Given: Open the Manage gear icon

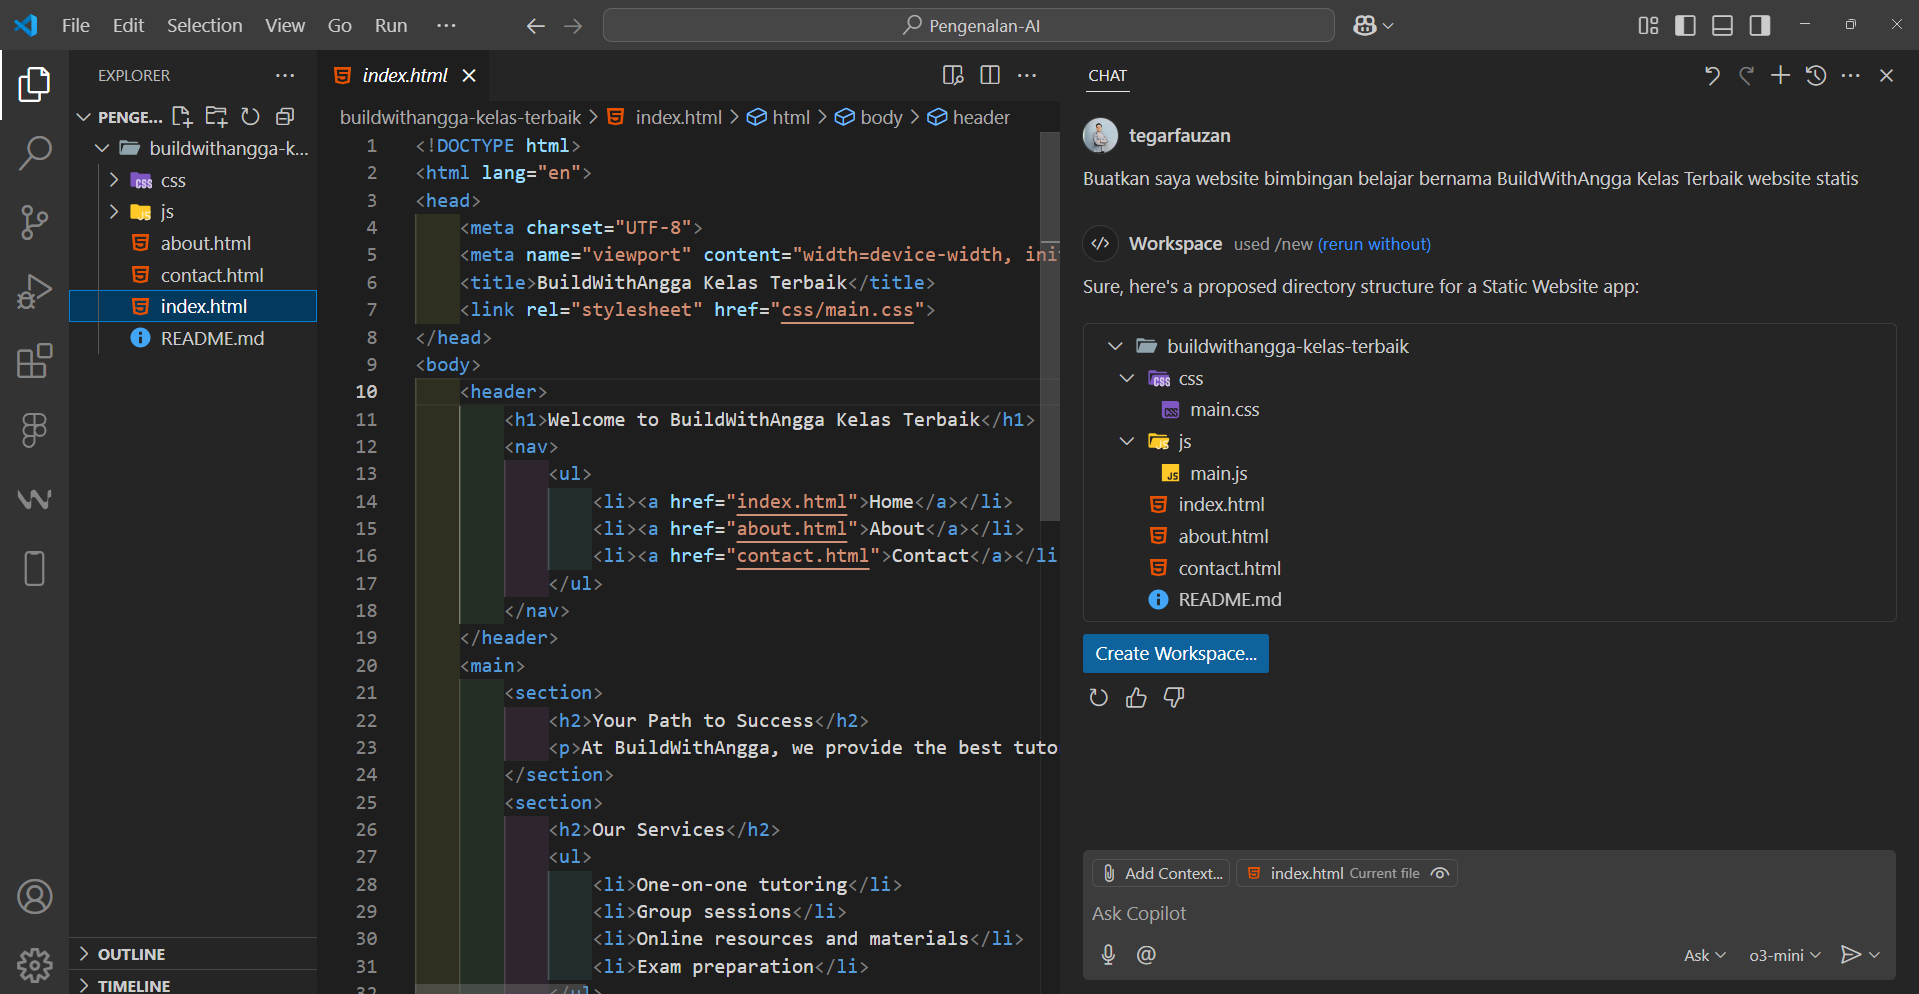Looking at the screenshot, I should click(x=34, y=965).
